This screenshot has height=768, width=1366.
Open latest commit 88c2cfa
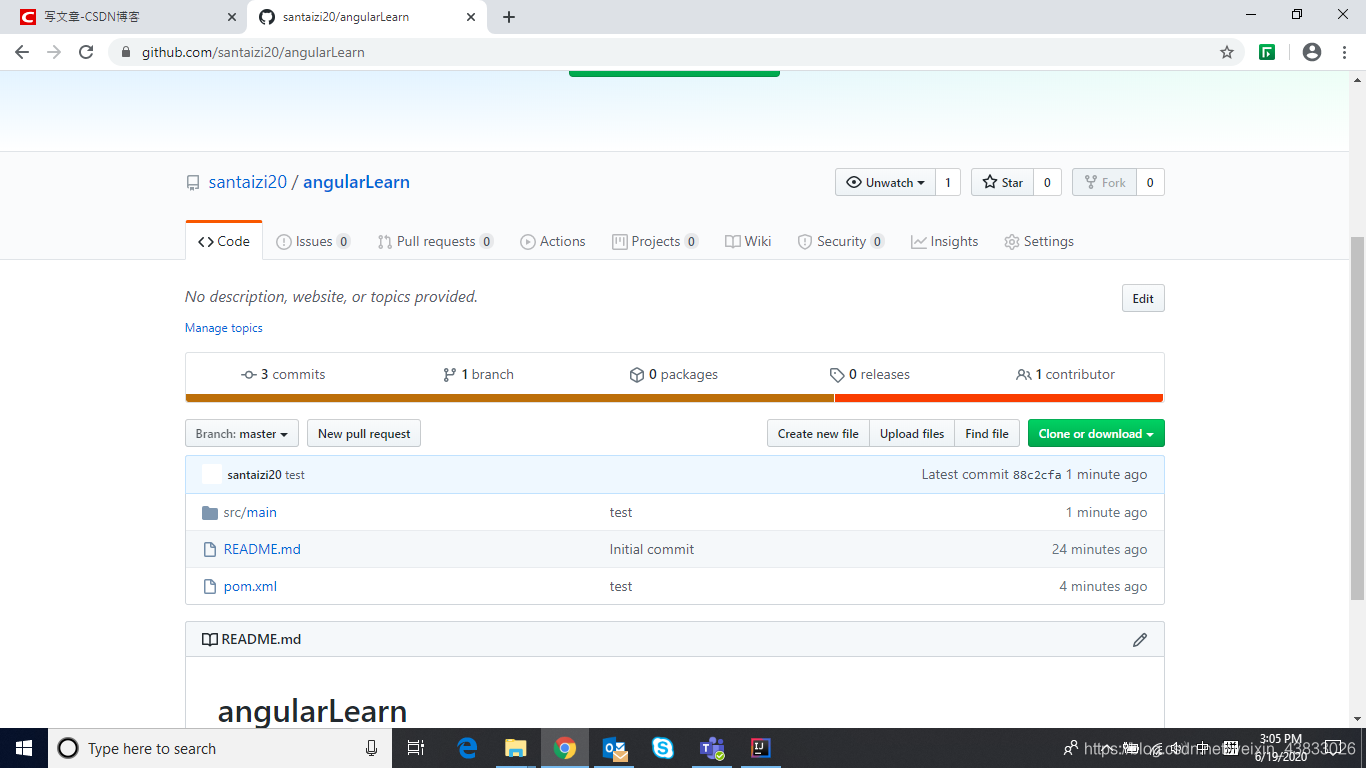pyautogui.click(x=1037, y=475)
